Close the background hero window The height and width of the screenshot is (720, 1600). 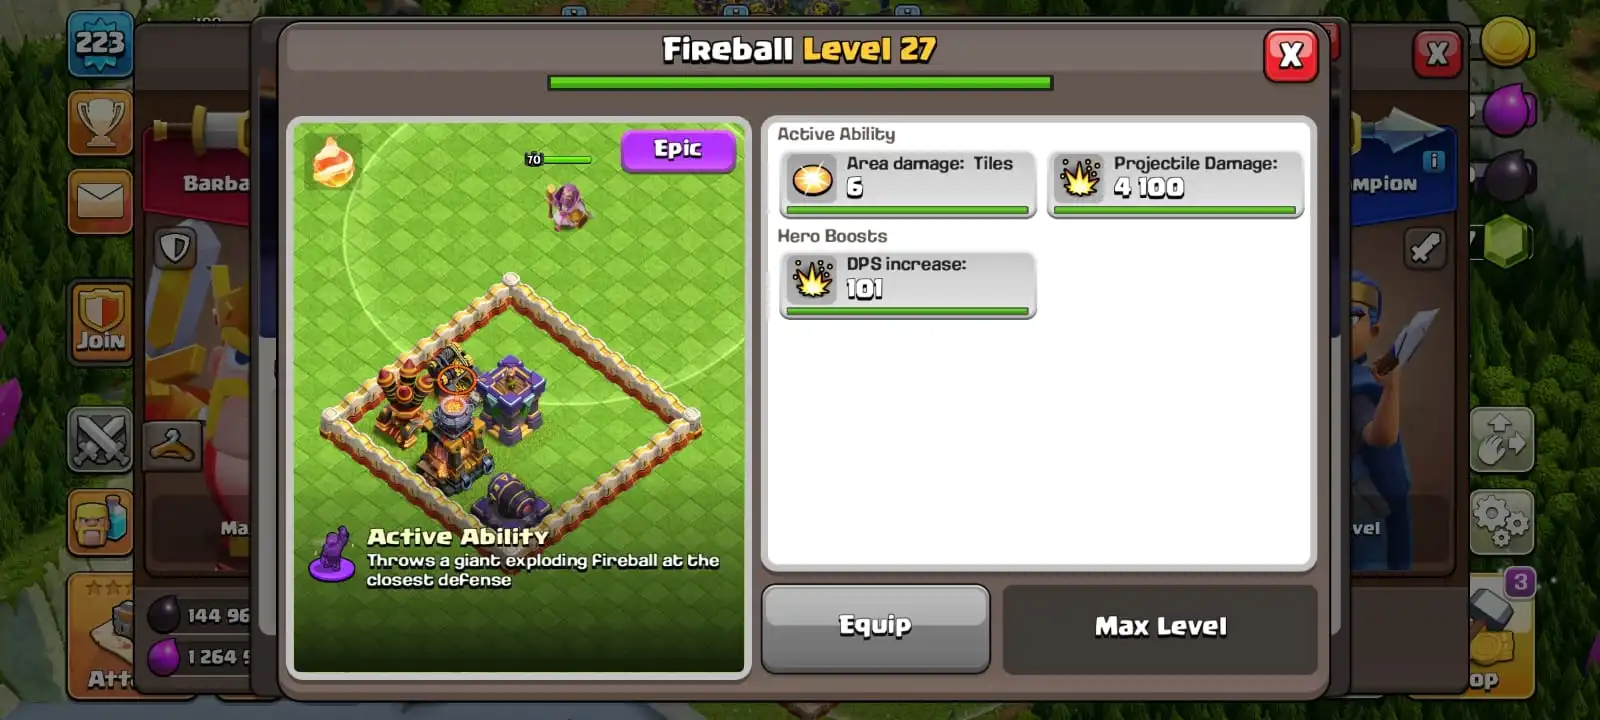pos(1437,54)
